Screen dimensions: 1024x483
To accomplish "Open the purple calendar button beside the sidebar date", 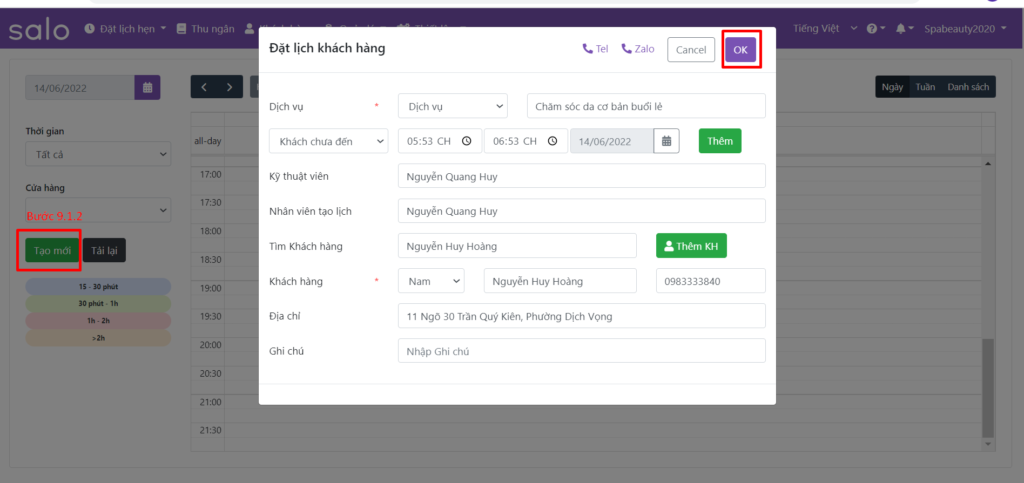I will (148, 88).
